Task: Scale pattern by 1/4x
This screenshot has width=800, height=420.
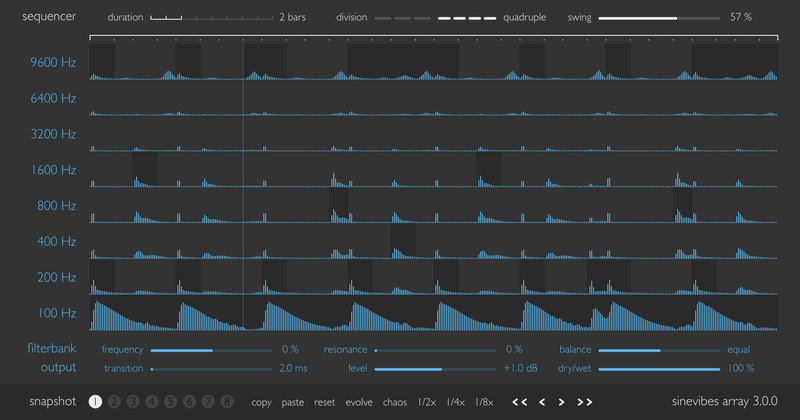Action: pyautogui.click(x=456, y=402)
